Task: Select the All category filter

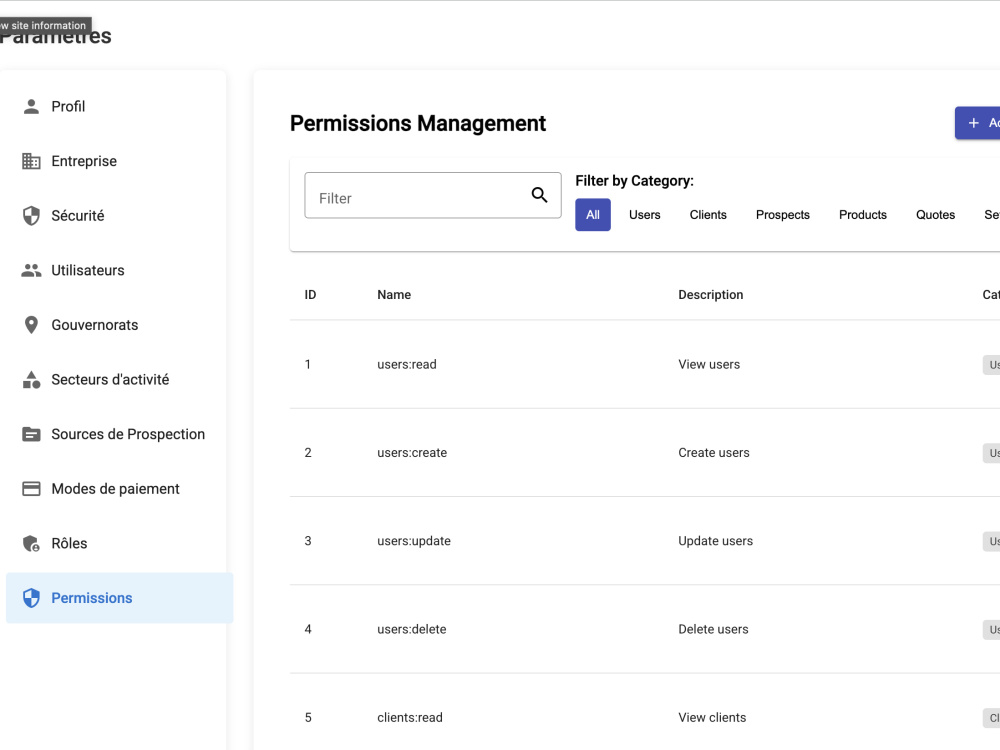Action: pos(593,215)
